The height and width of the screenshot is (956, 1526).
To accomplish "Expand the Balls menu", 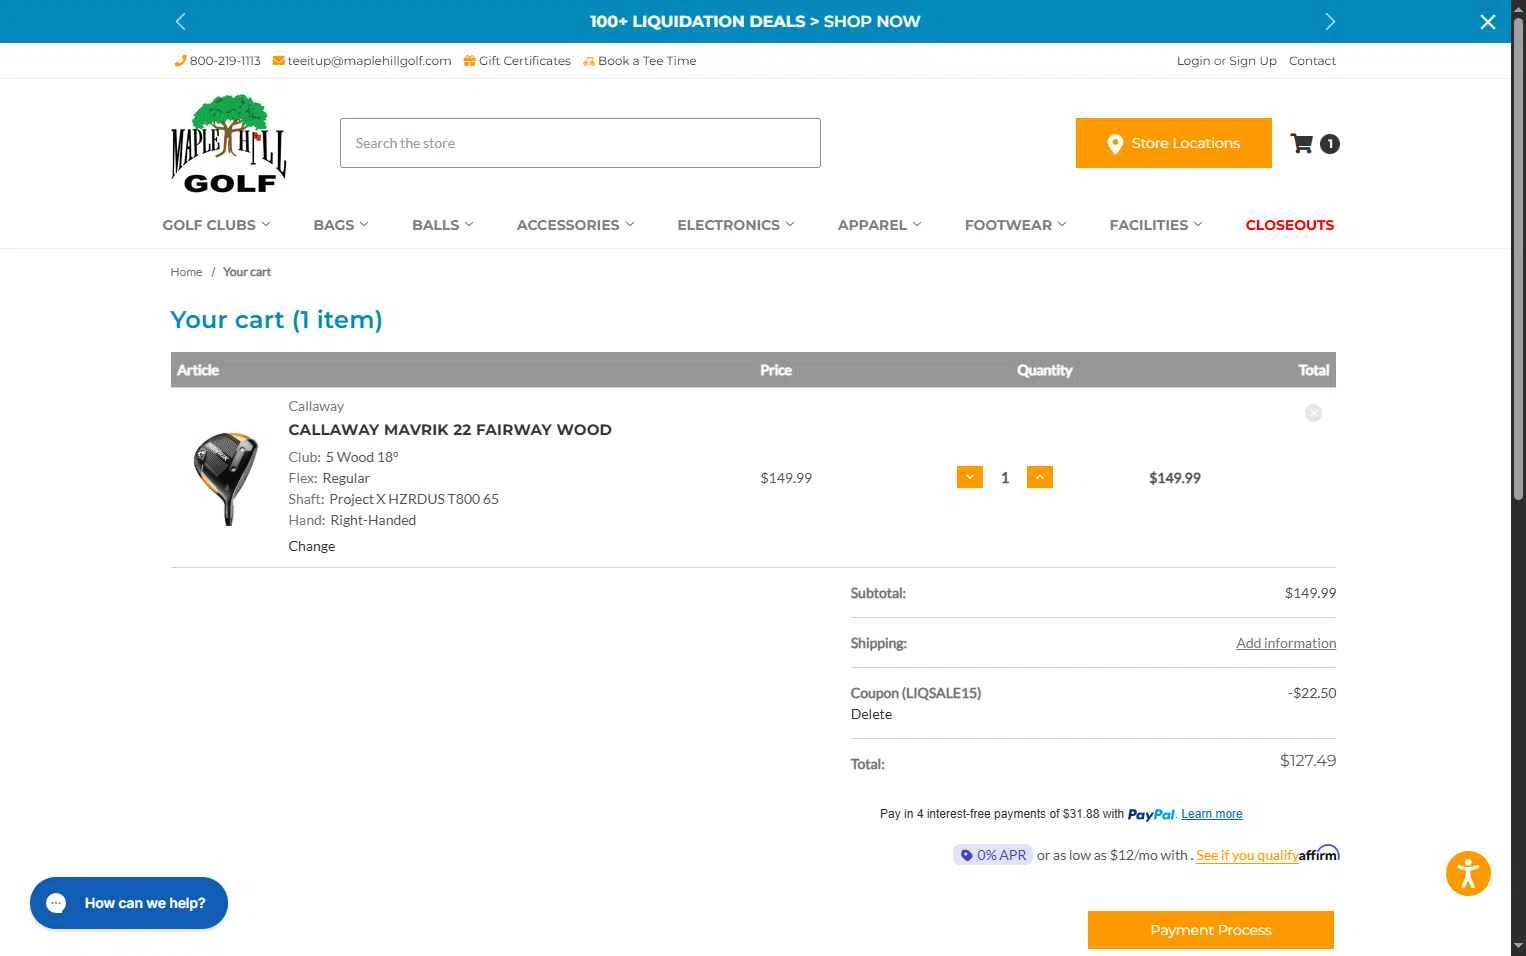I will pos(443,225).
